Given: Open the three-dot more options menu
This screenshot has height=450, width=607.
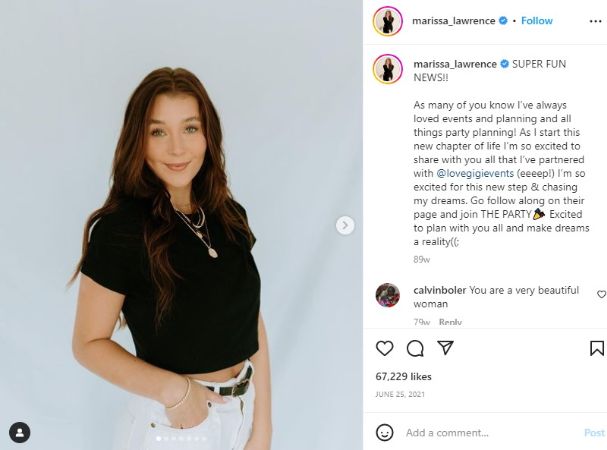Looking at the screenshot, I should pos(595,21).
